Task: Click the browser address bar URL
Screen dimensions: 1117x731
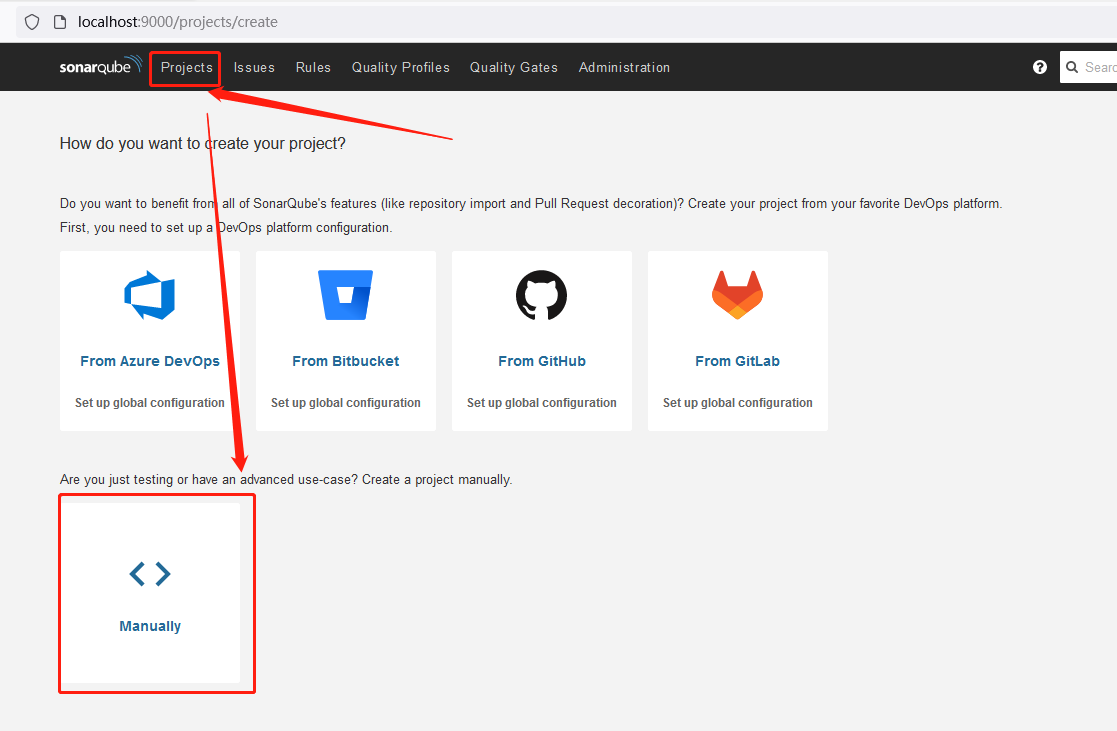Action: point(178,22)
